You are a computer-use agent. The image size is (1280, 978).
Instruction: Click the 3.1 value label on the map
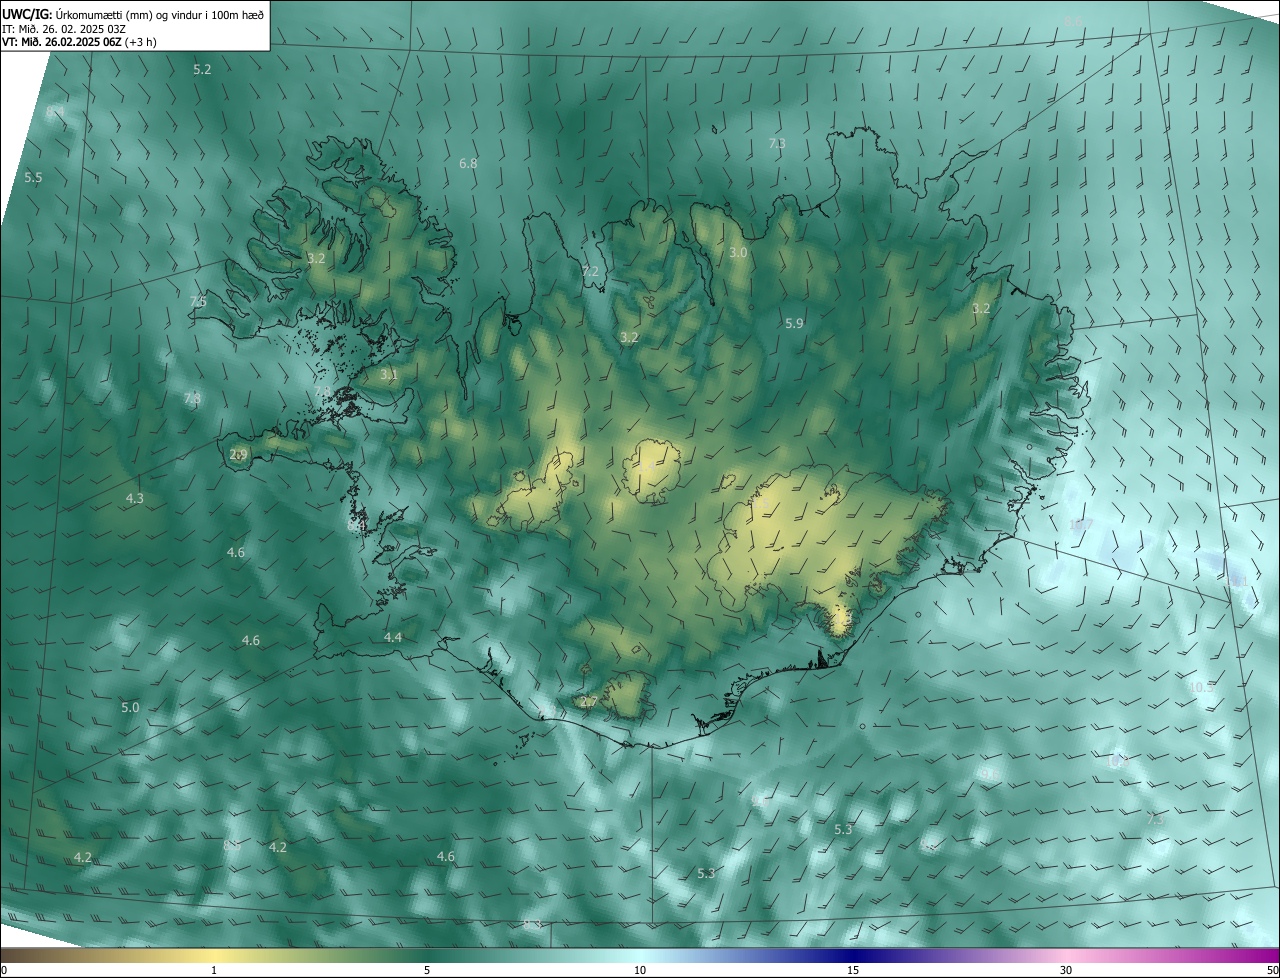389,375
